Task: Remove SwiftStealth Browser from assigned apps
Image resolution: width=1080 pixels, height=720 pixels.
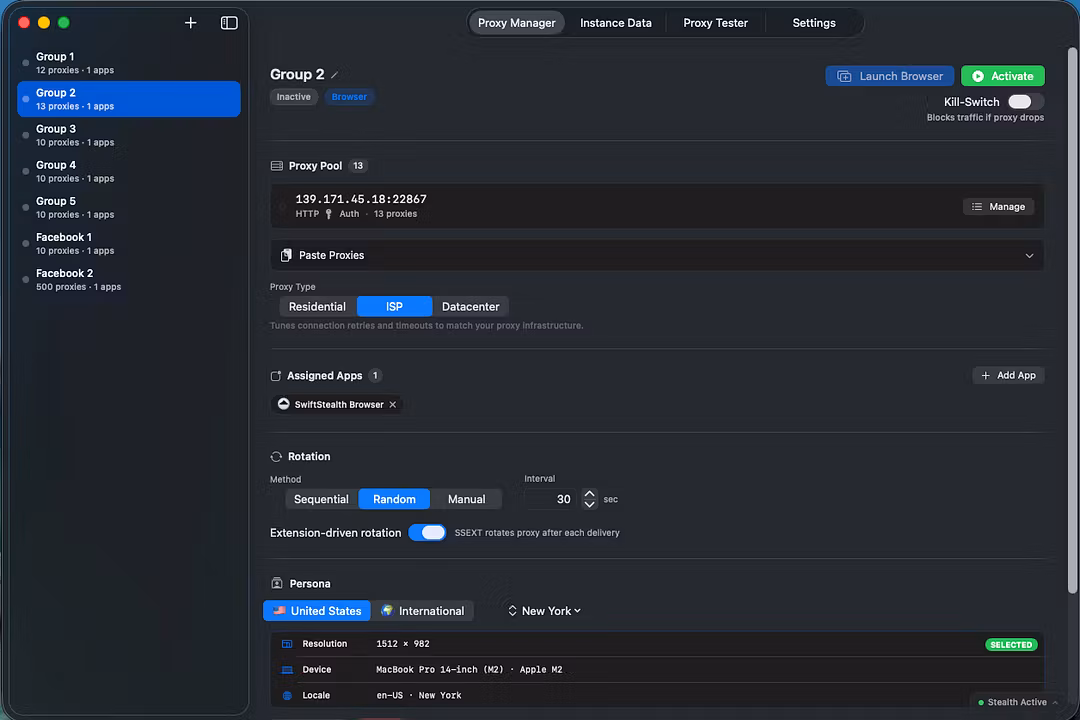Action: coord(393,404)
